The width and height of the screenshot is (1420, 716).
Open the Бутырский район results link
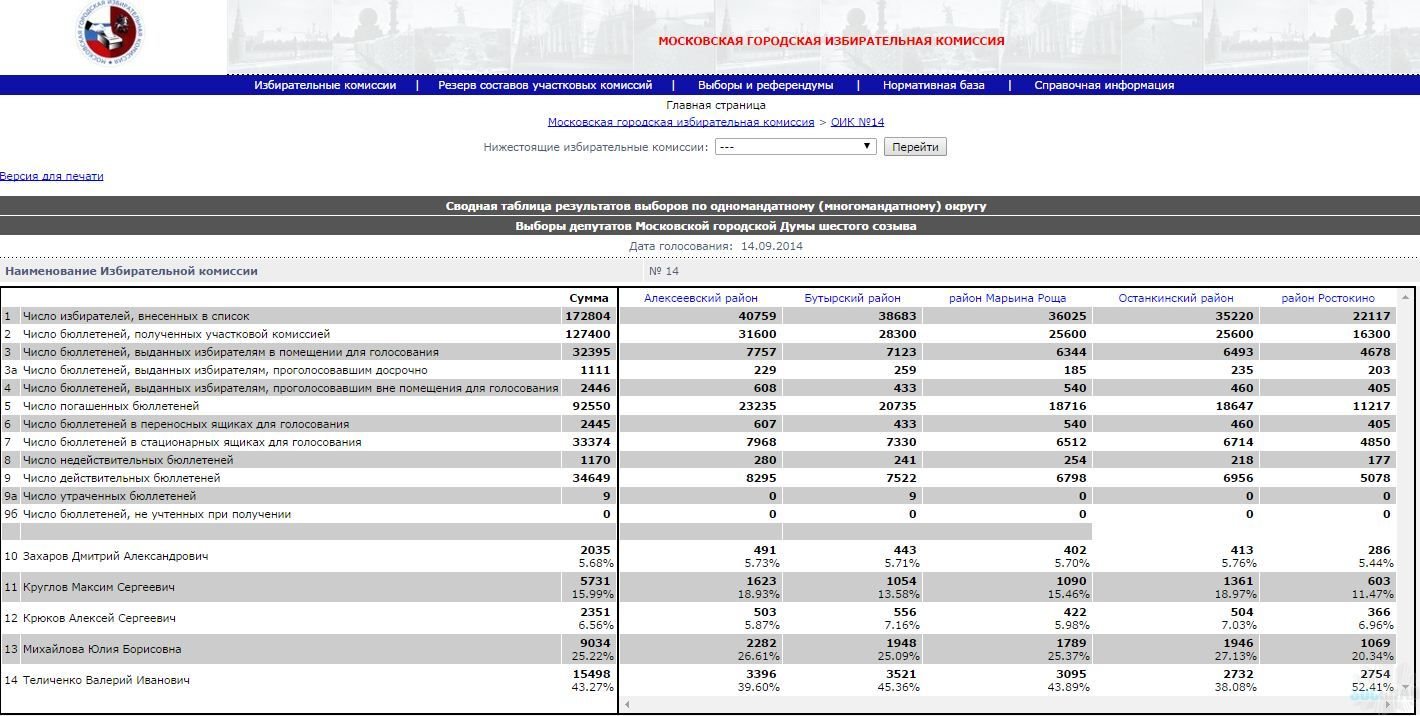coord(852,298)
